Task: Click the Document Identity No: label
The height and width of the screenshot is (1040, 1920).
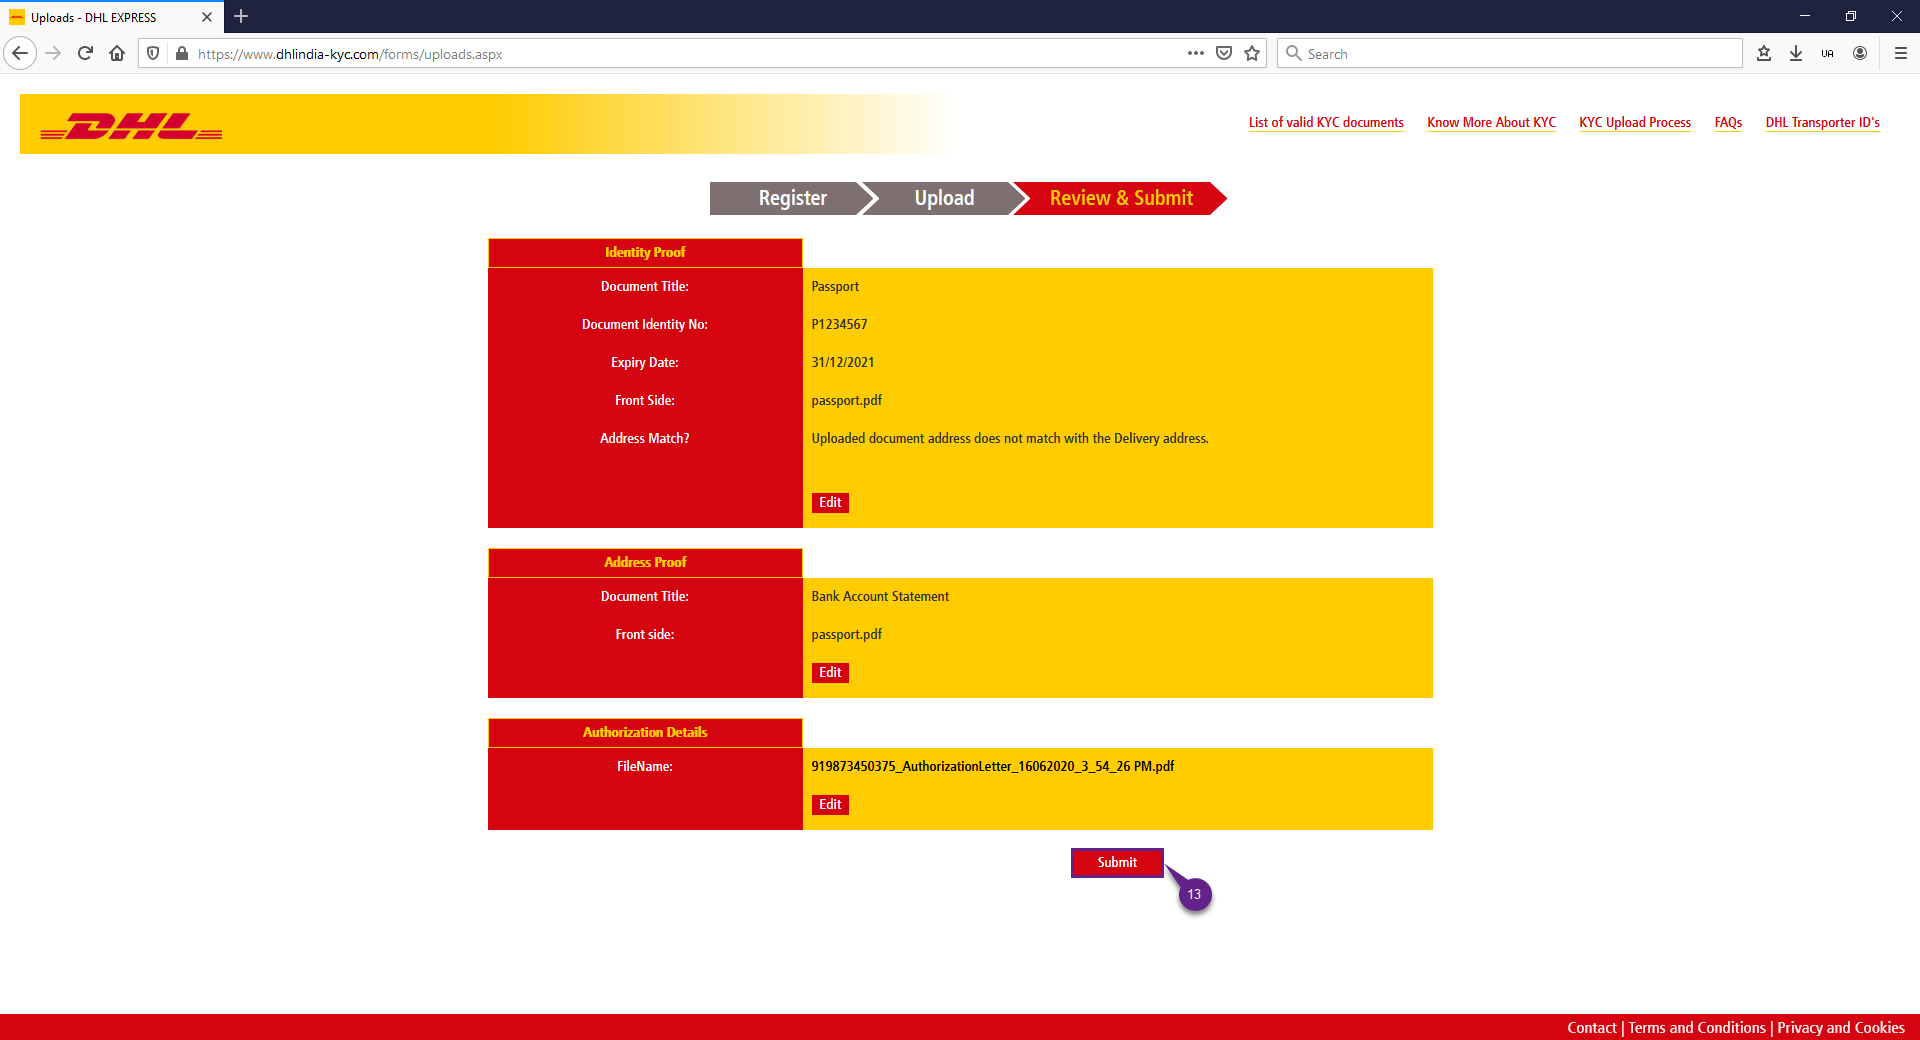Action: point(645,324)
